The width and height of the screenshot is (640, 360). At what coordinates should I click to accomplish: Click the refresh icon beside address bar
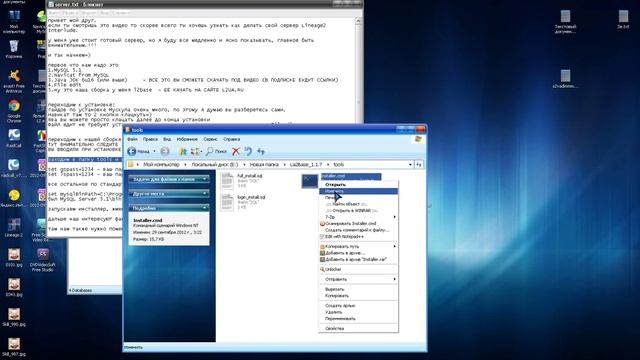(419, 164)
